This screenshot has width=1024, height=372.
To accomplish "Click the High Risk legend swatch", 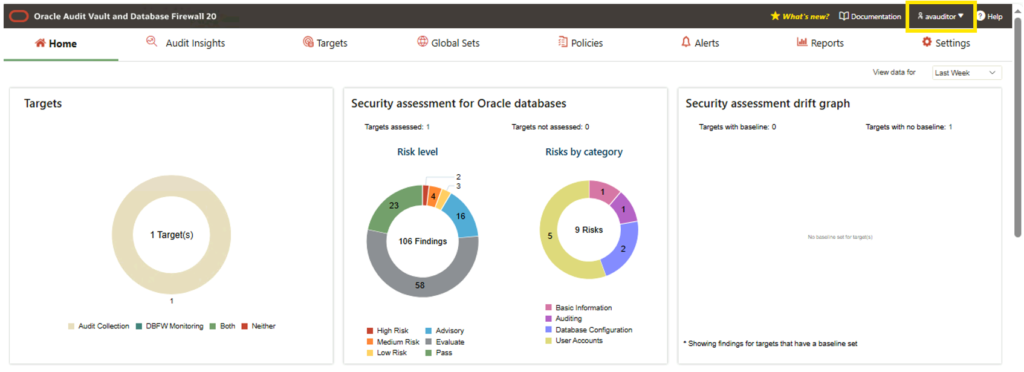I will [x=370, y=331].
